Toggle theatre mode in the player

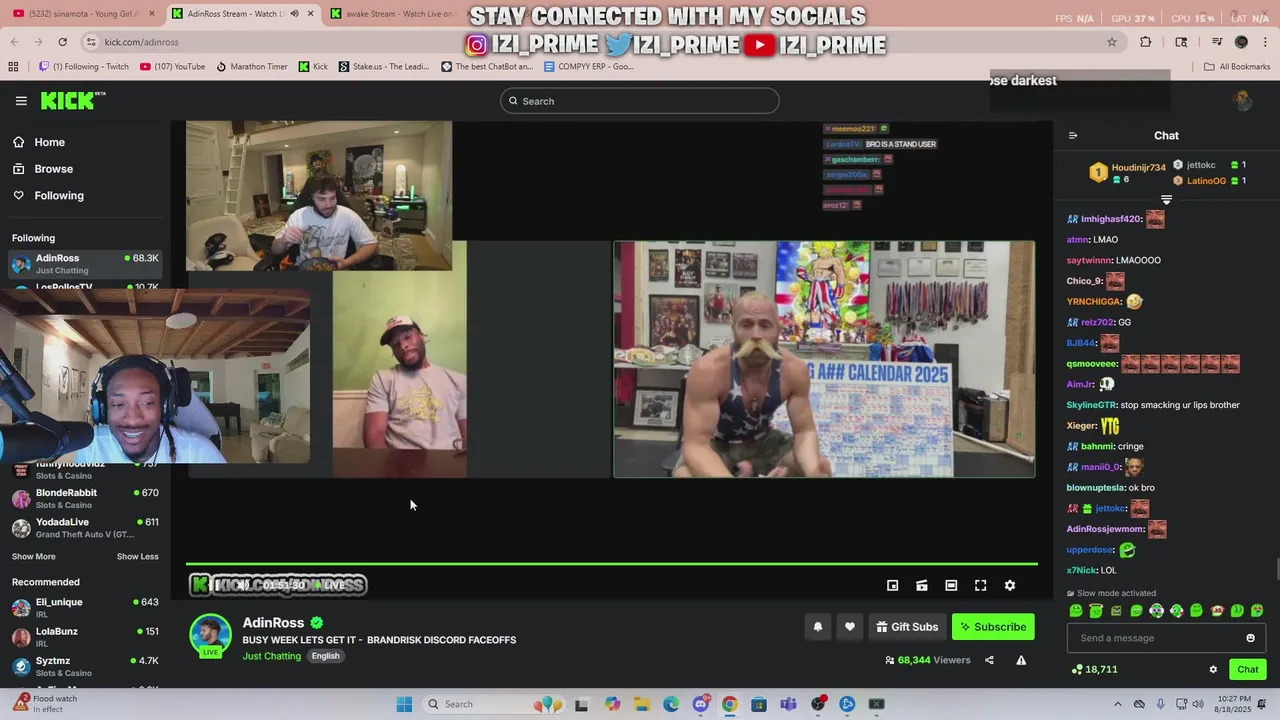pos(951,586)
